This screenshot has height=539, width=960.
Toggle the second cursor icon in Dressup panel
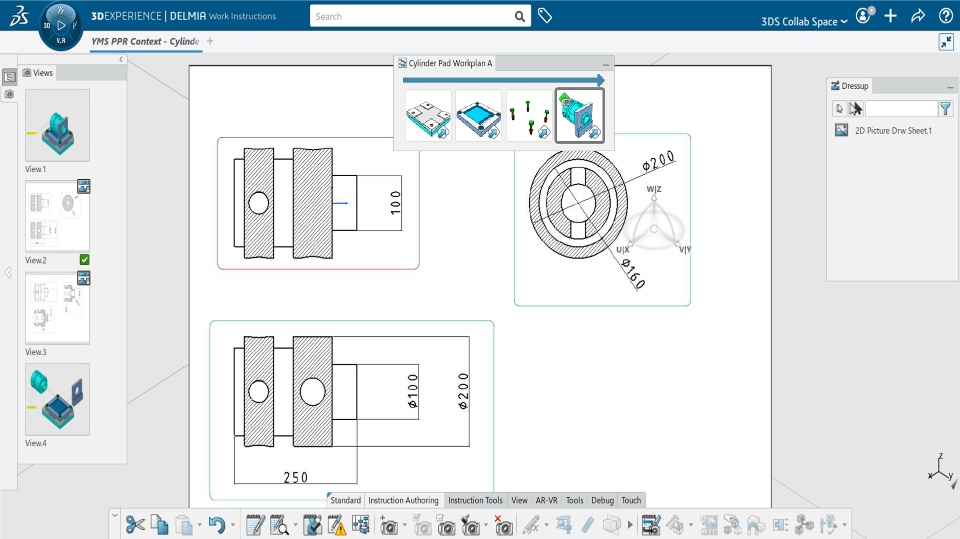(855, 109)
